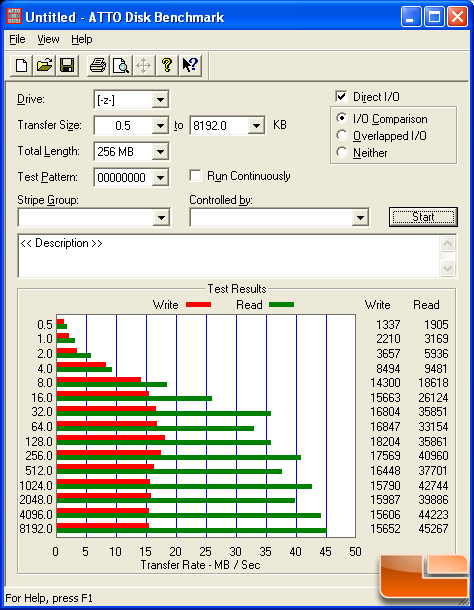This screenshot has width=474, height=610.
Task: Print results using the printer icon
Action: [98, 65]
